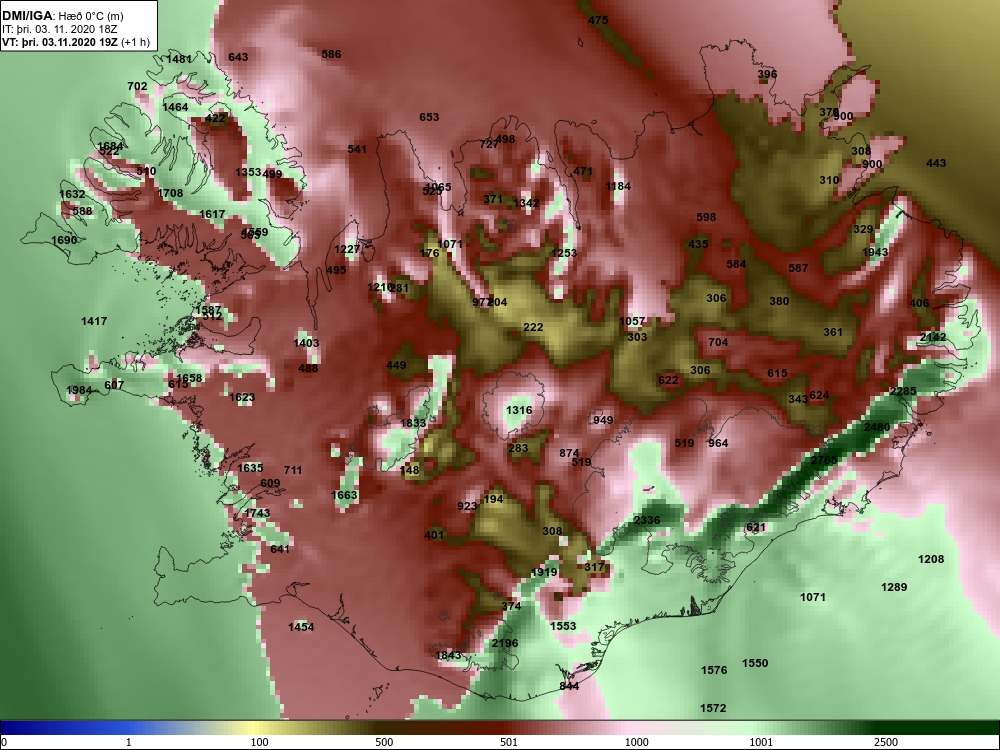Select the legend label '501'
Viewport: 1000px width, 750px height.
tap(508, 742)
